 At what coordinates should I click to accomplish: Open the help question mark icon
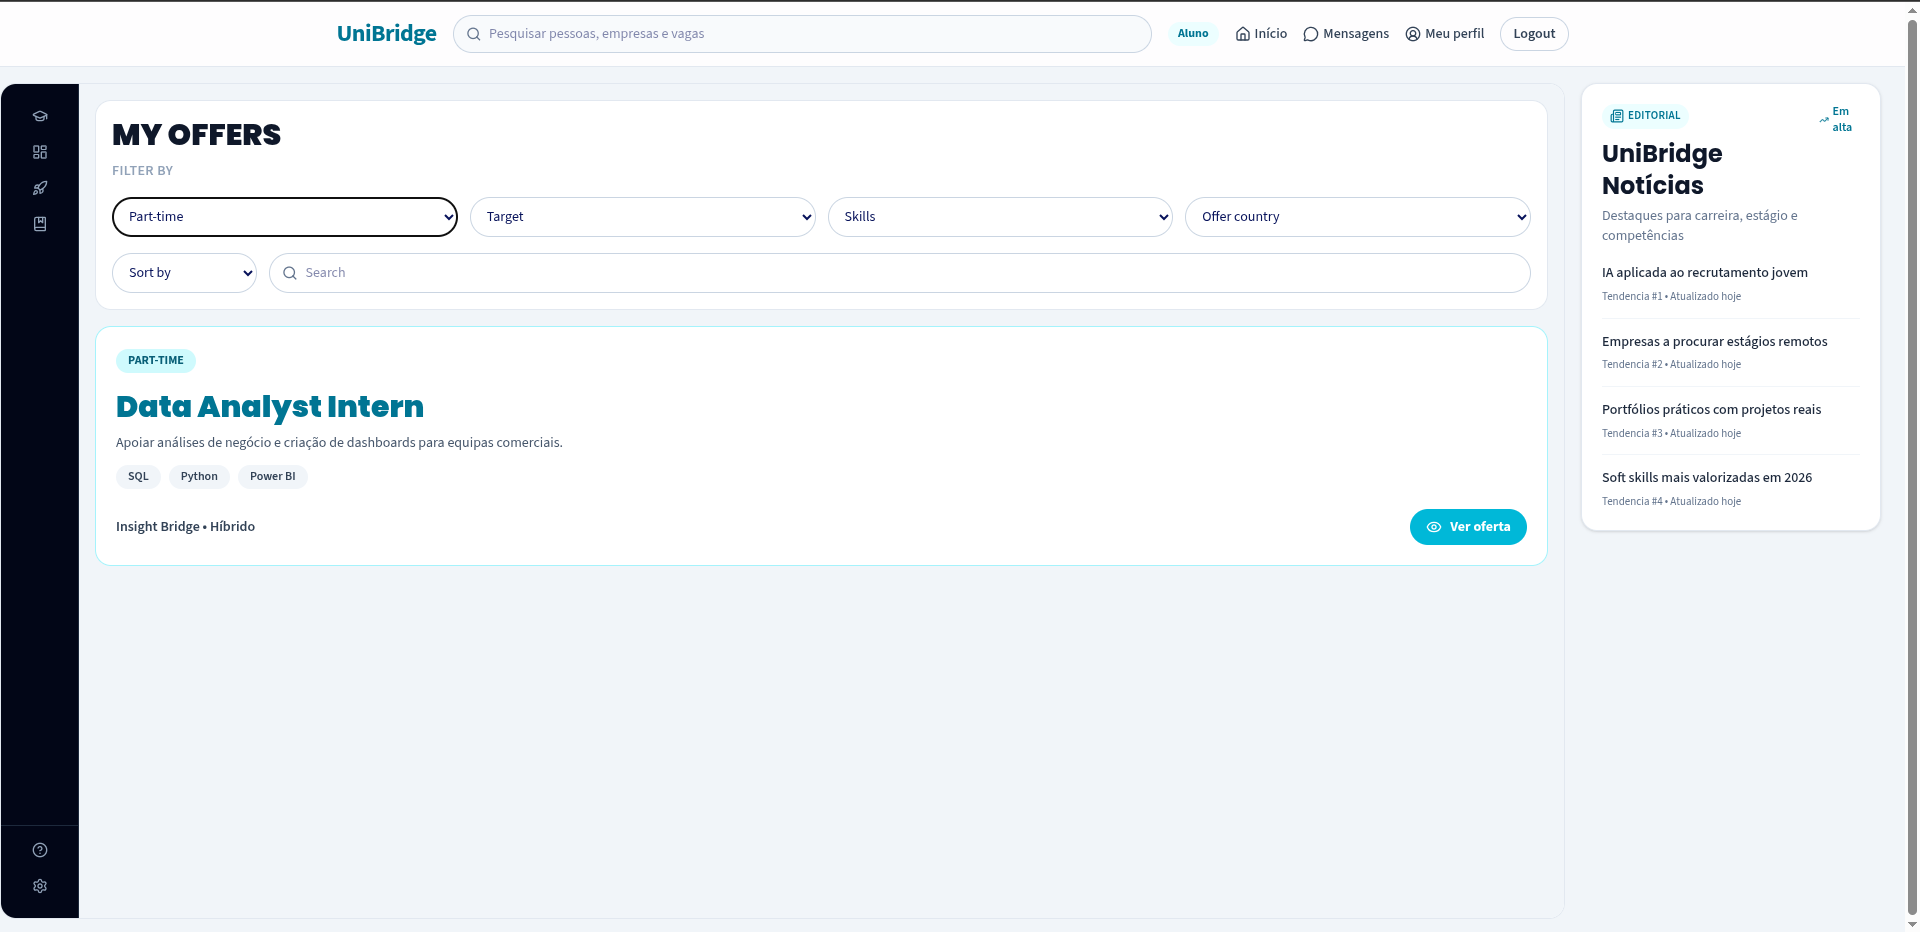pos(40,850)
